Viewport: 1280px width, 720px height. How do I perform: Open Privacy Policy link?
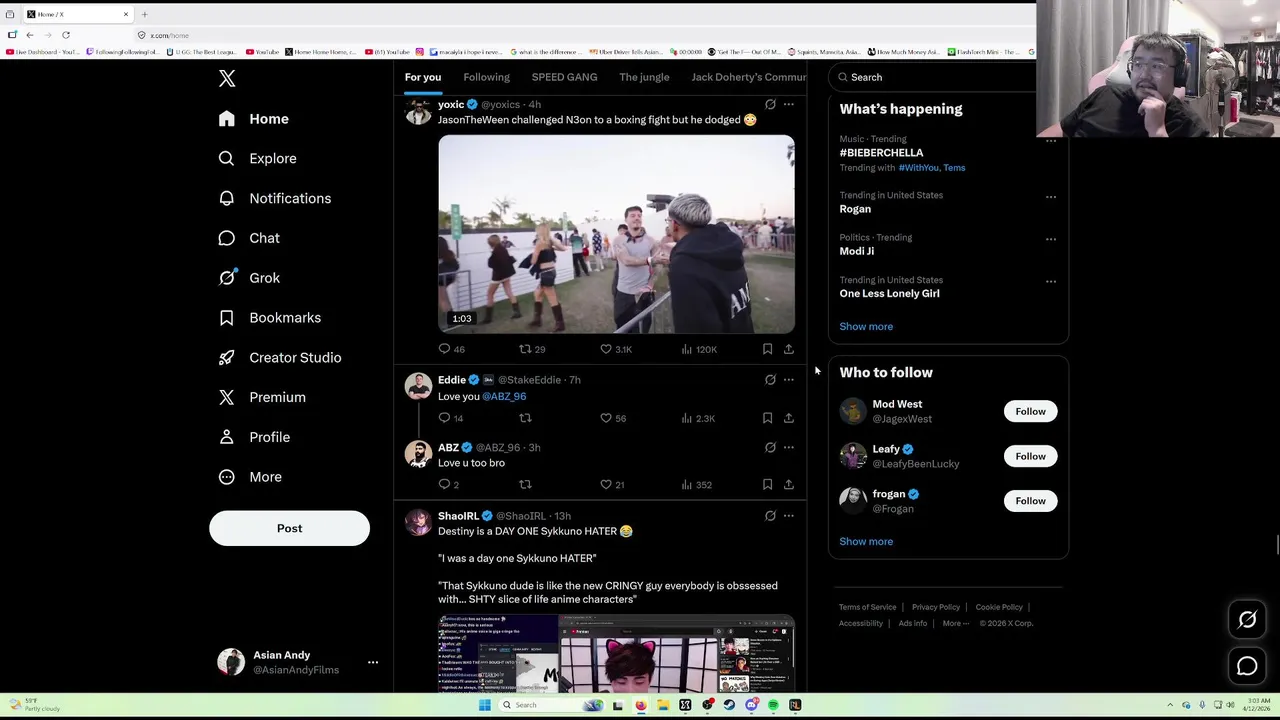tap(936, 608)
